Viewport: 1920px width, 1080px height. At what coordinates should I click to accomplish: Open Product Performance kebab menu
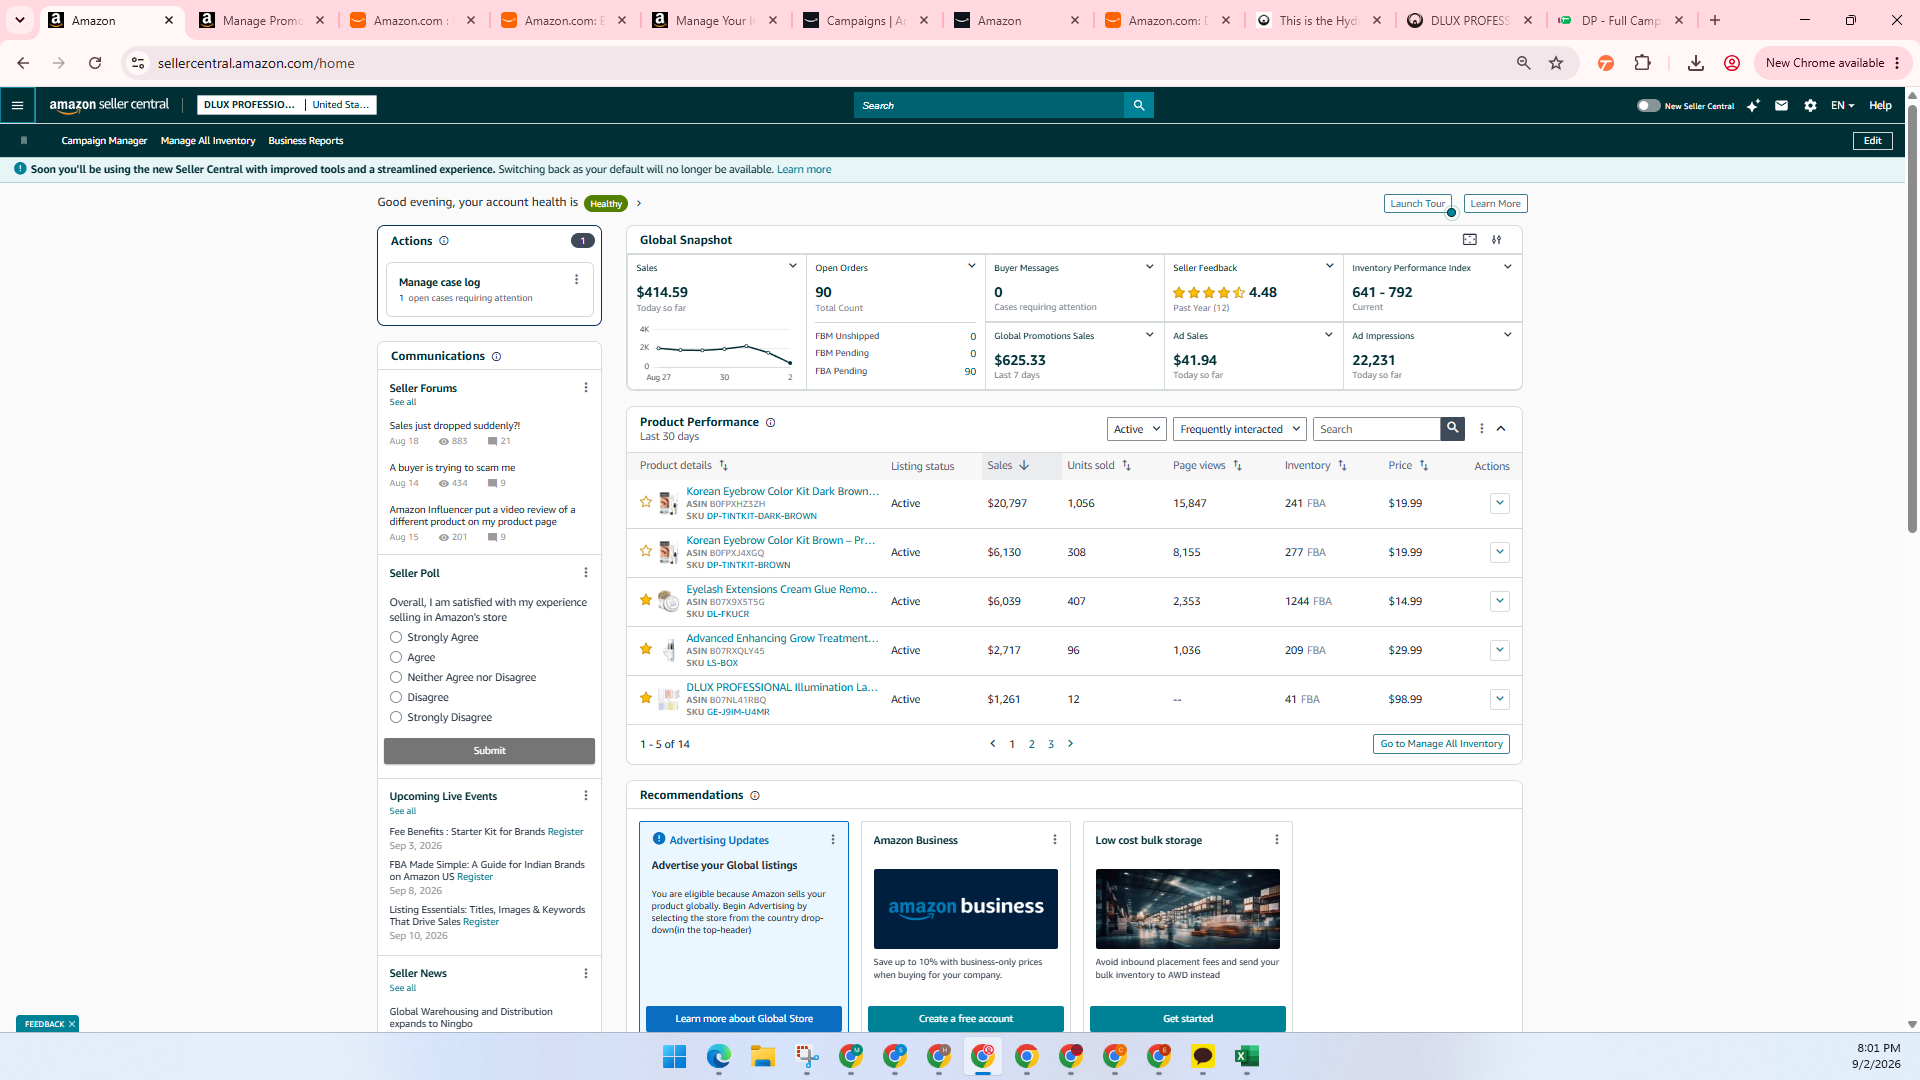tap(1482, 428)
